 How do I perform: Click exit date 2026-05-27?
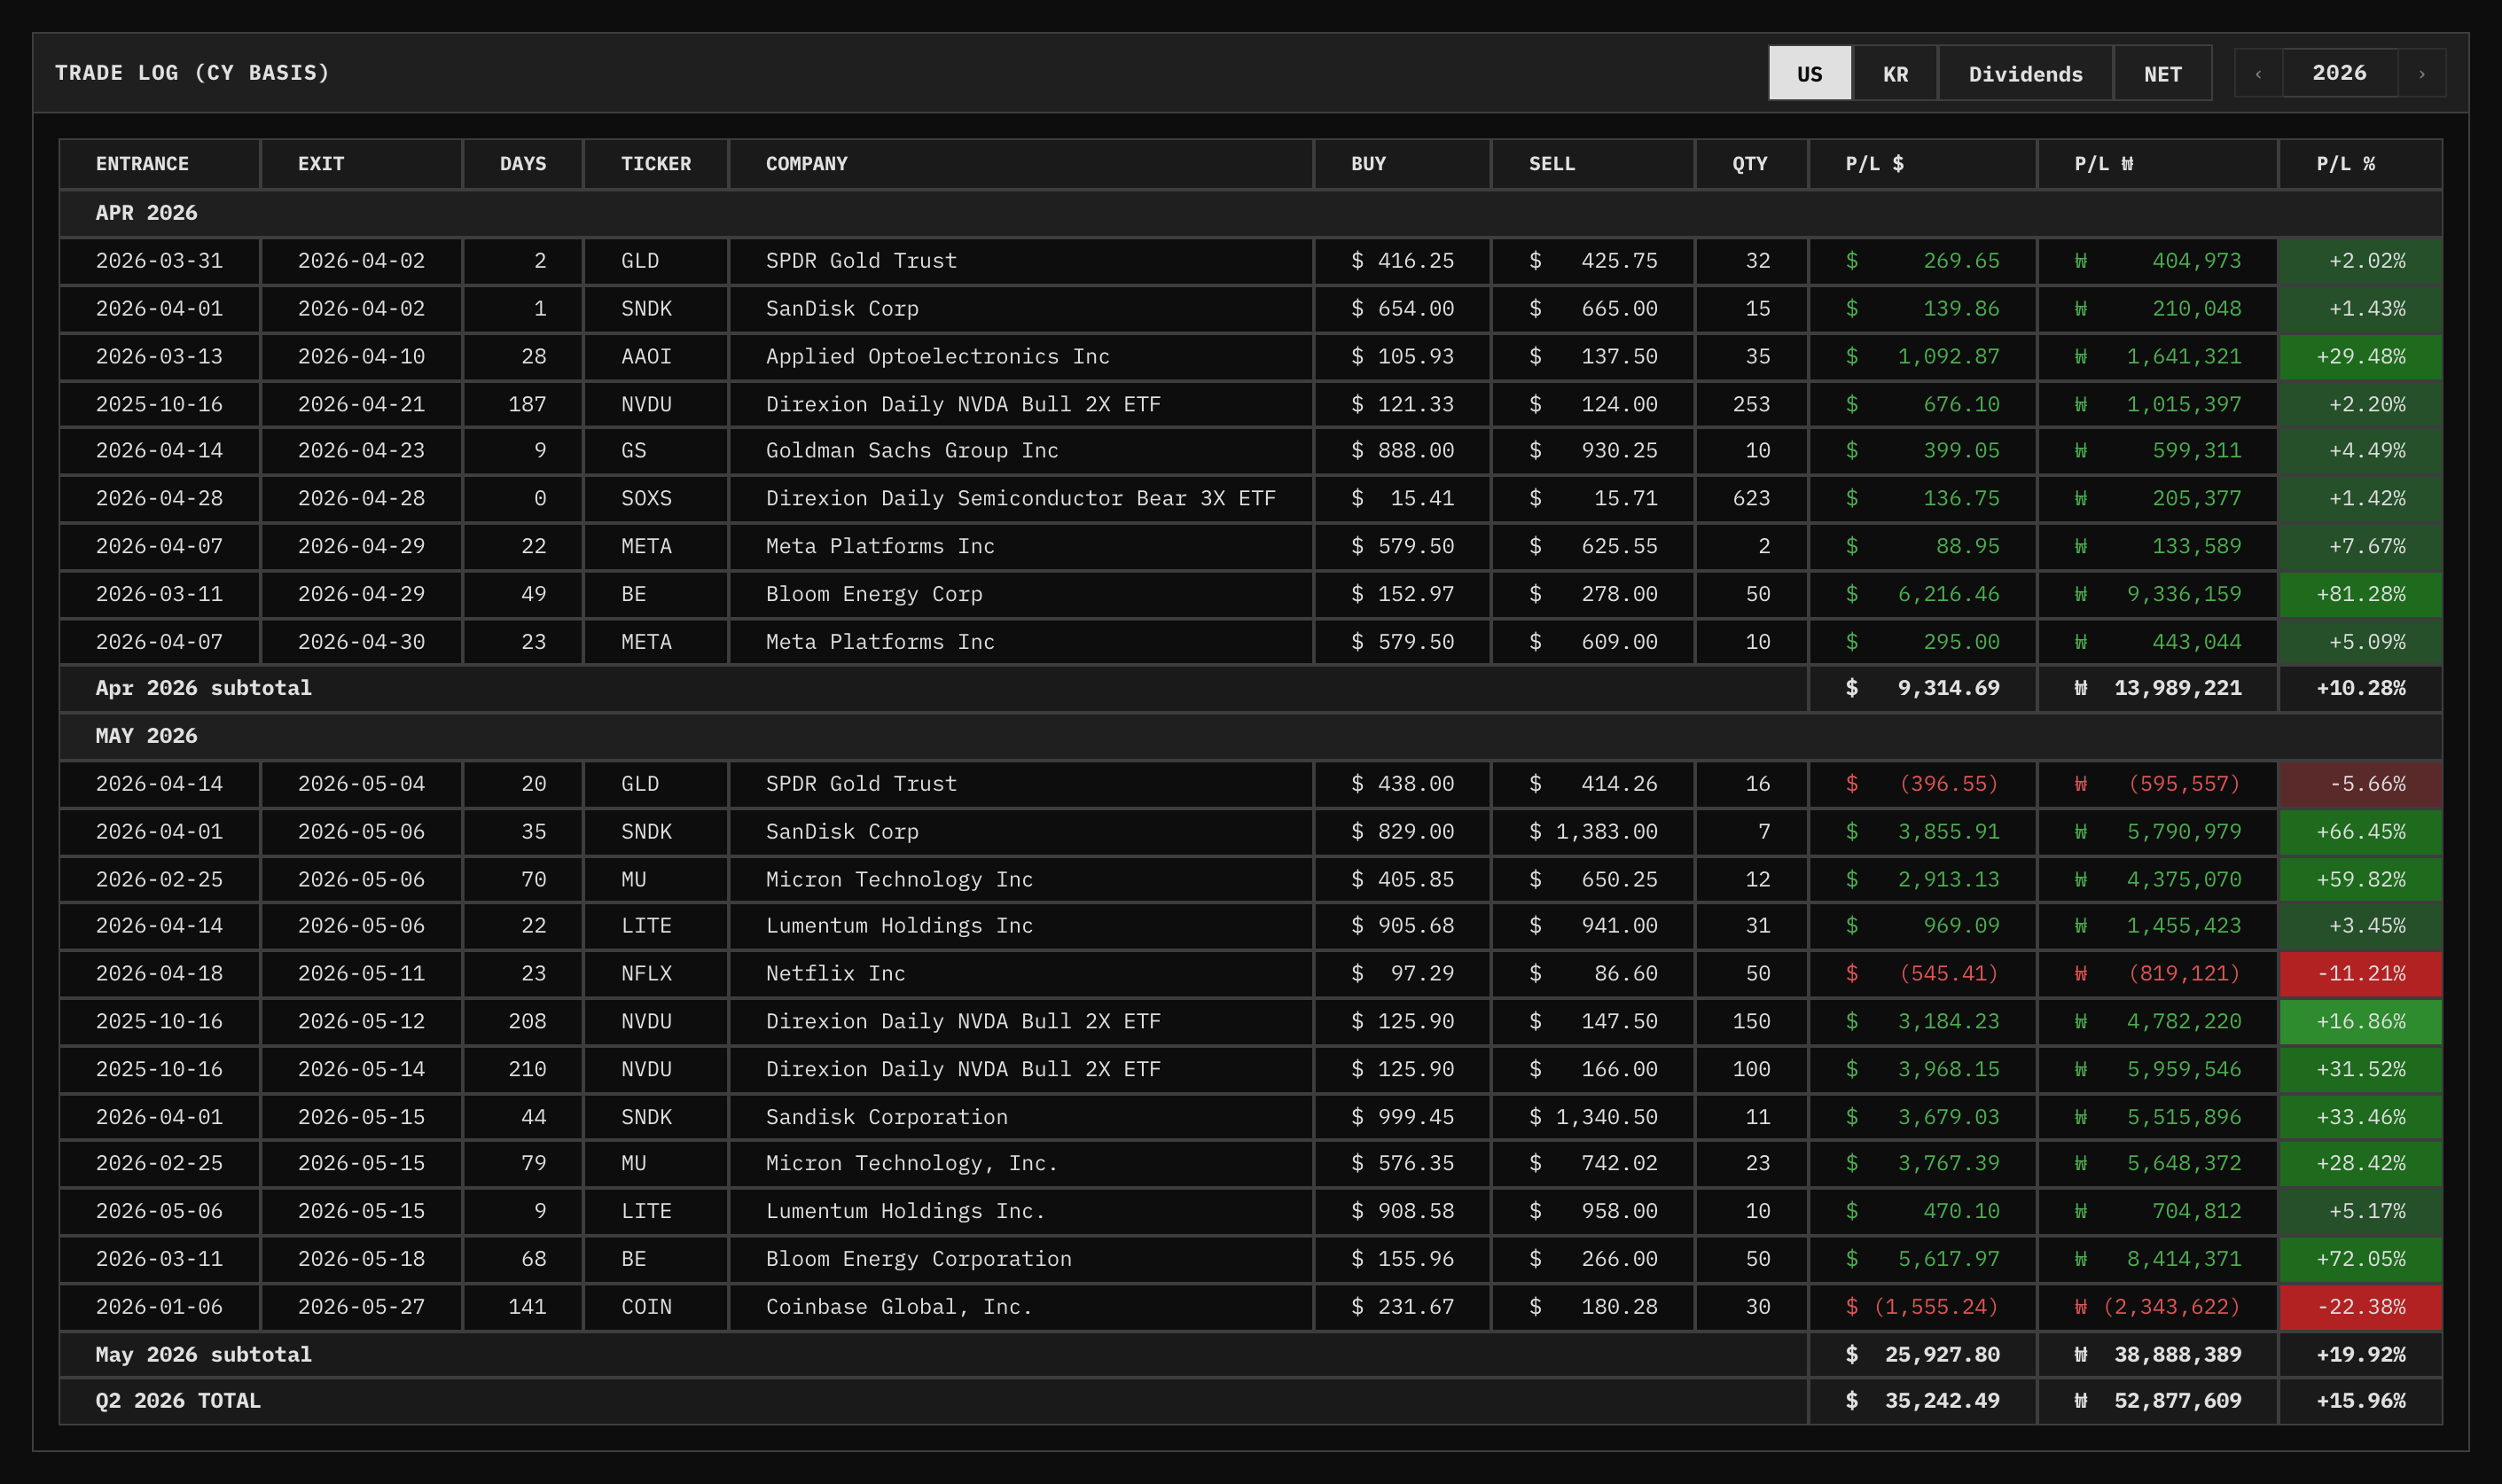point(361,1307)
